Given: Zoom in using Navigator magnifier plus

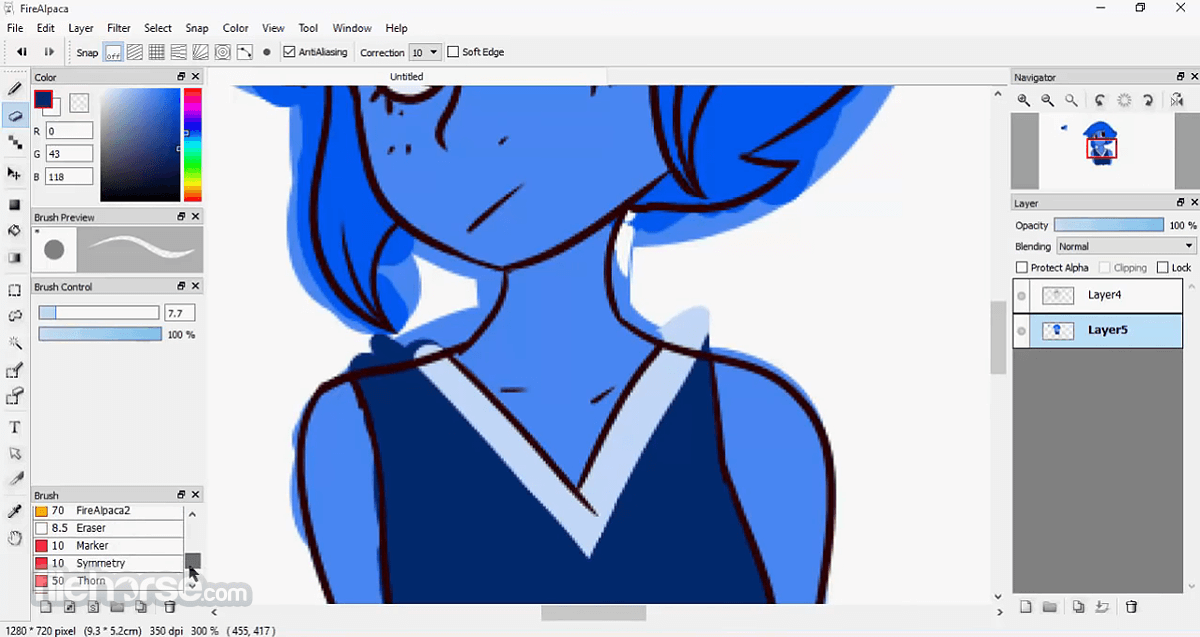Looking at the screenshot, I should click(x=1024, y=100).
